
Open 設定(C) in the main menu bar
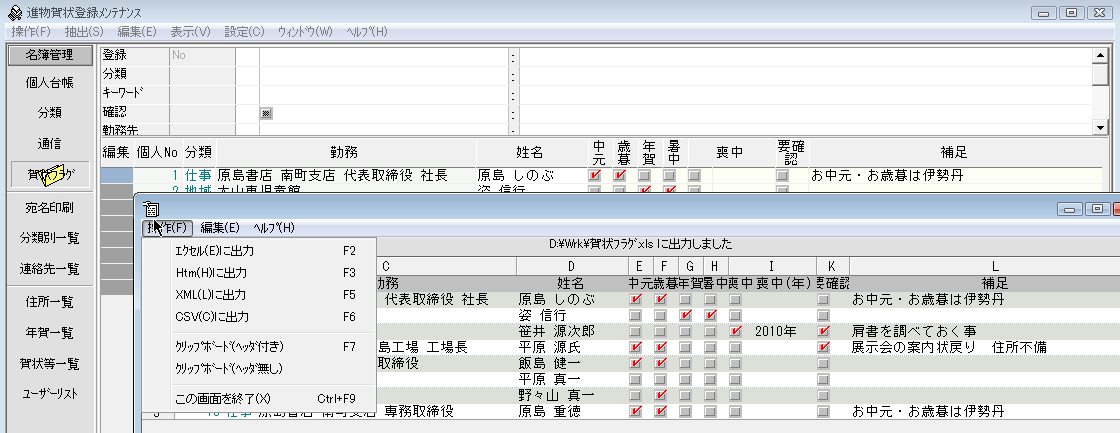pos(244,32)
